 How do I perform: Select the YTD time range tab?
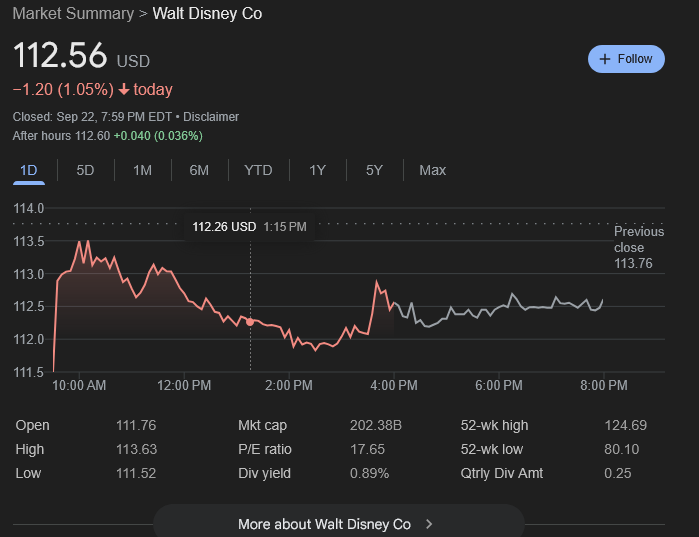[x=258, y=170]
